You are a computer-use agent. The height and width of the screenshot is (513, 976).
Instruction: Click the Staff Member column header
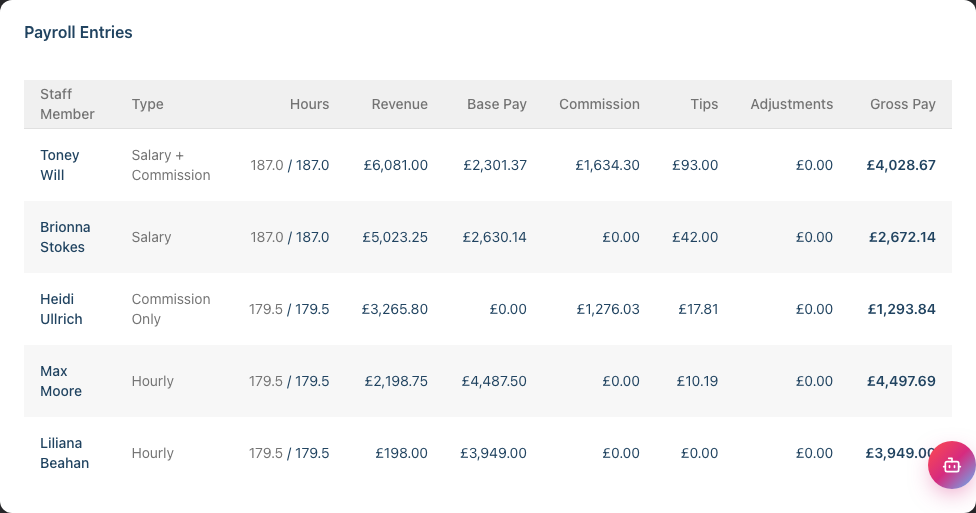click(x=67, y=104)
